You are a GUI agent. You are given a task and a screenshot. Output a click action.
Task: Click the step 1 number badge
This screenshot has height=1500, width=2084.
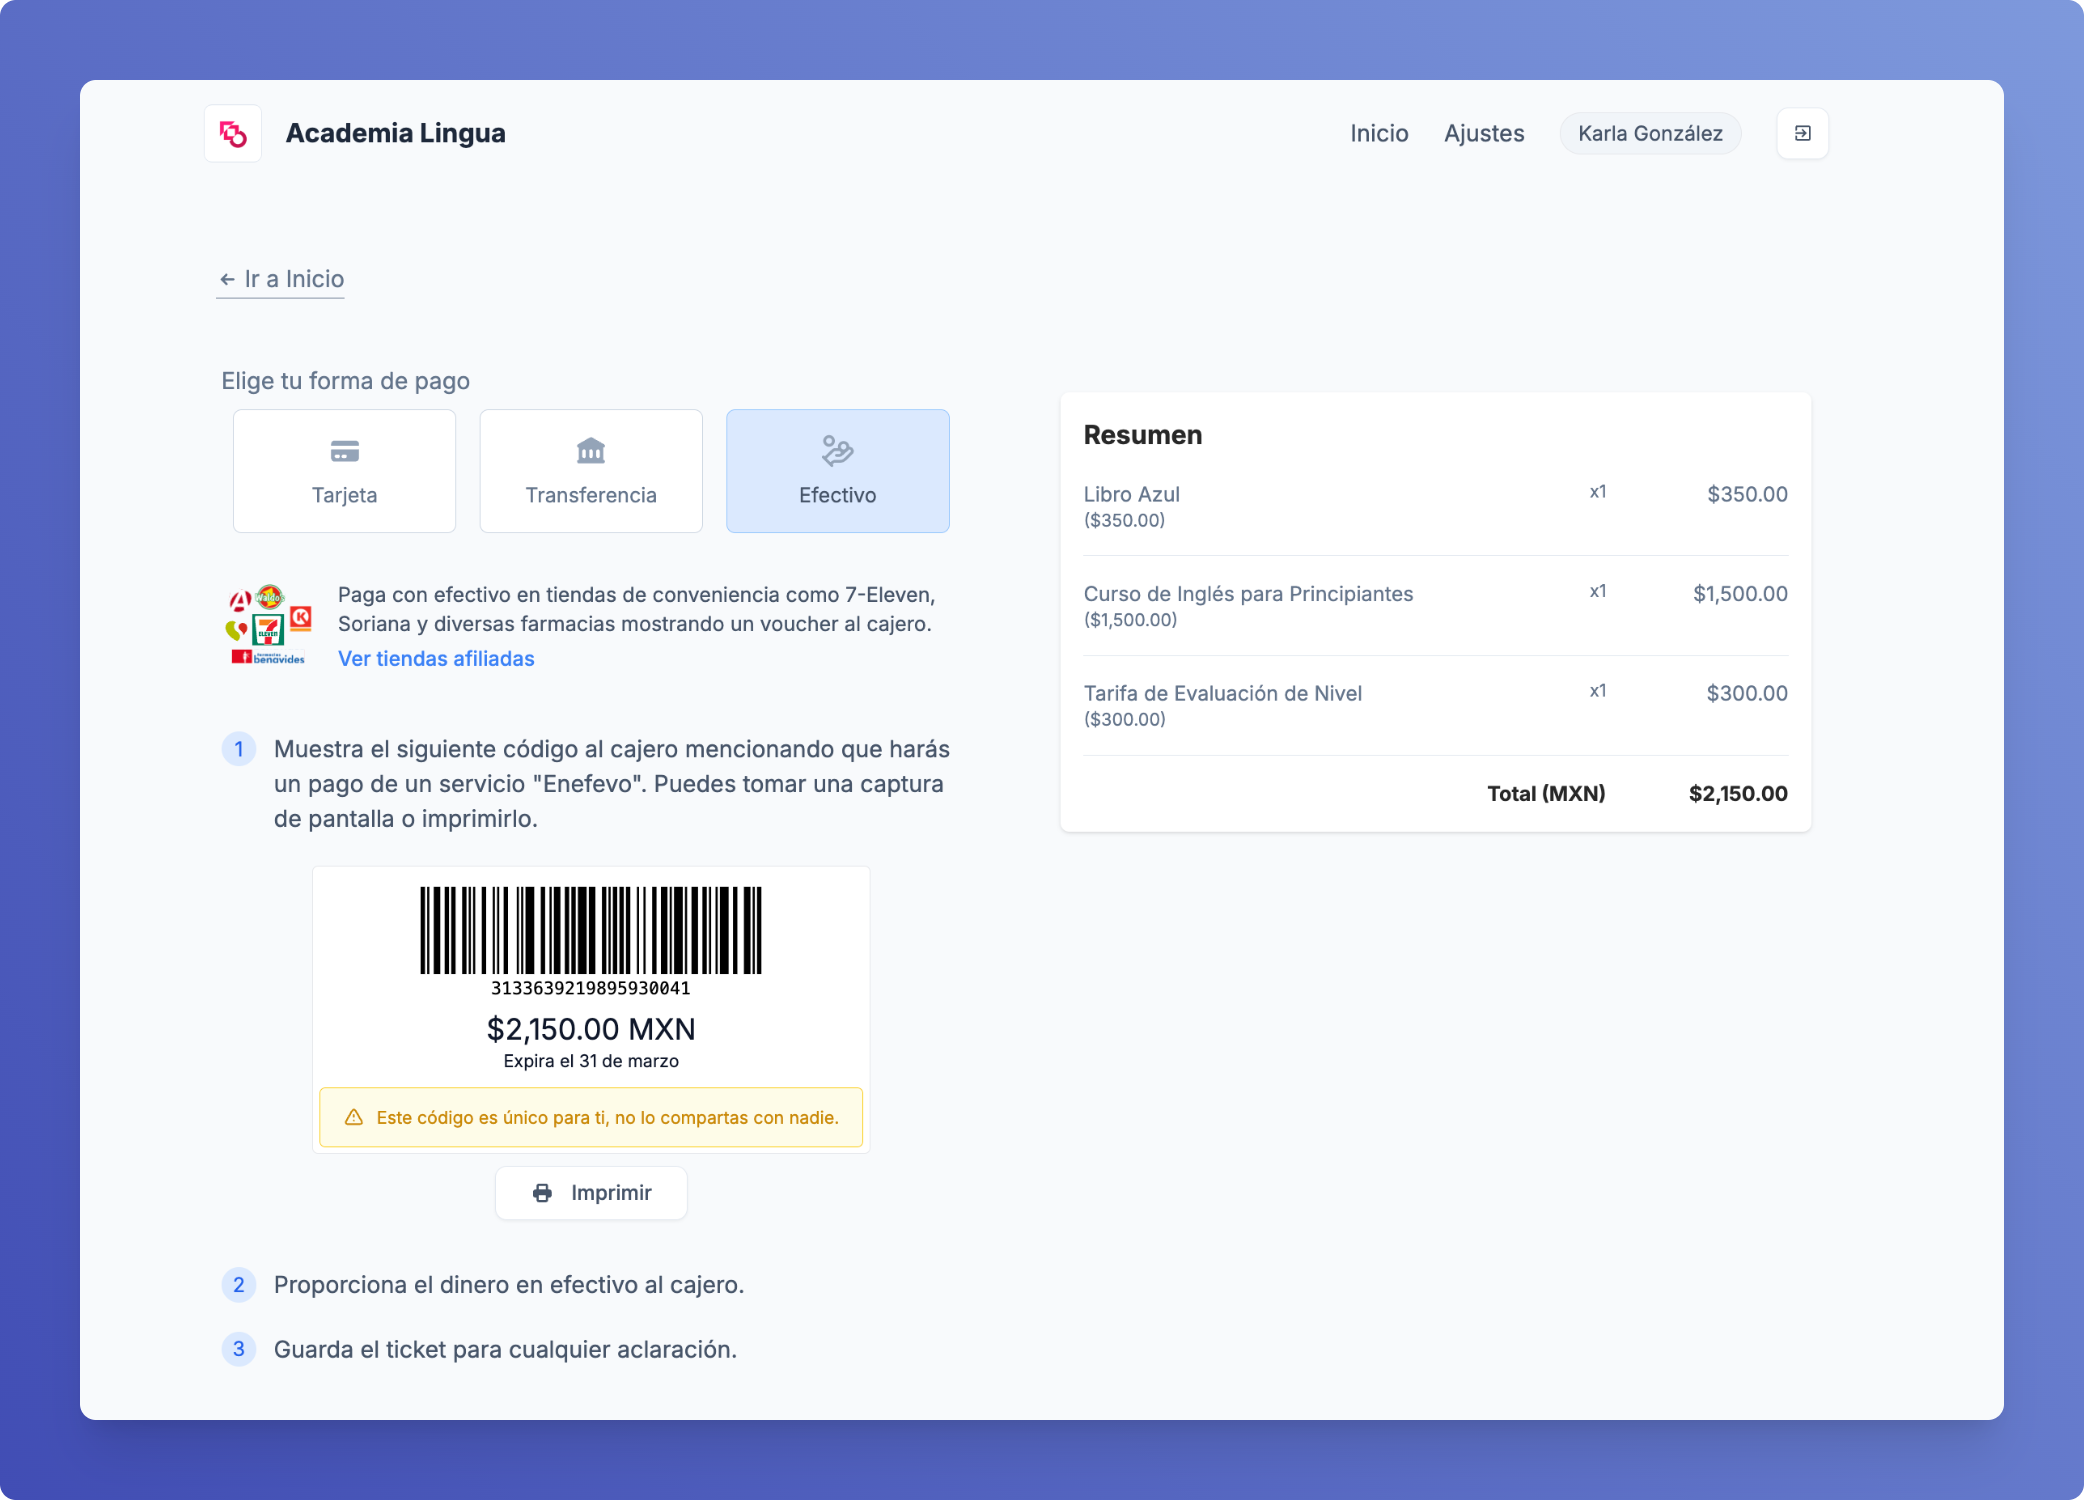coord(238,749)
